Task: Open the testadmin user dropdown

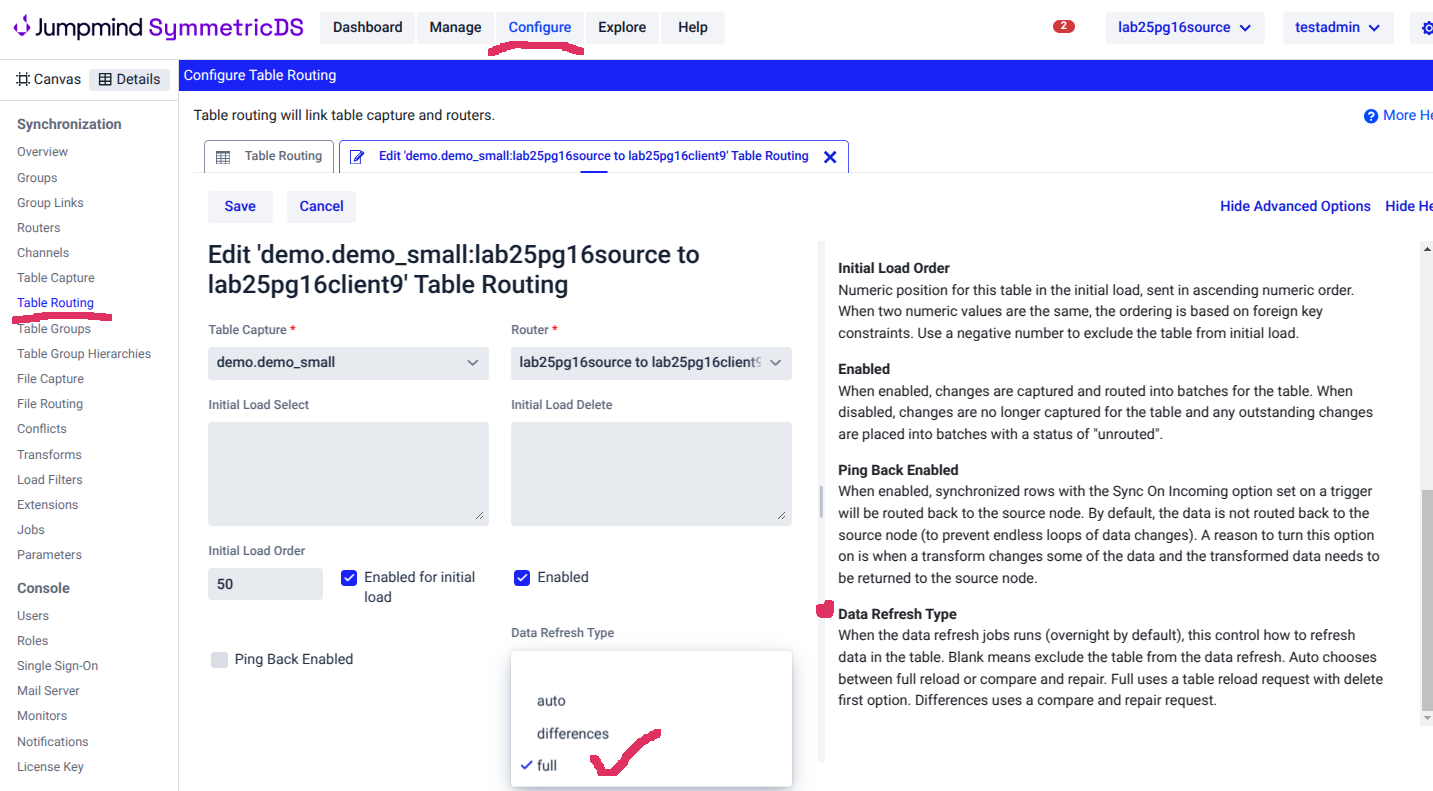Action: [x=1338, y=28]
